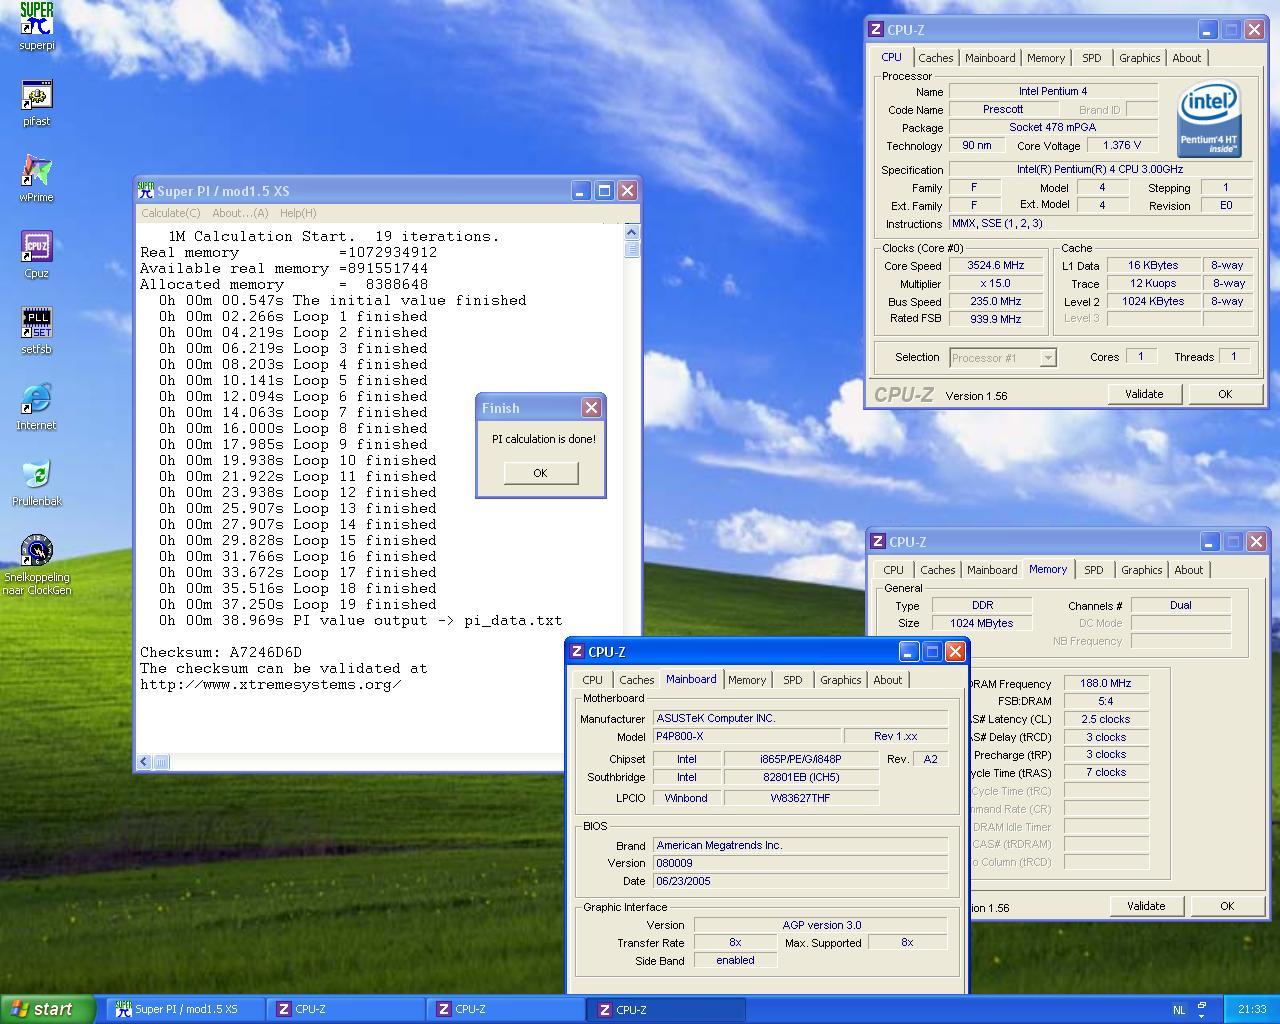1280x1024 pixels.
Task: Open About tab in Mainboard CPU-Z window
Action: pyautogui.click(x=888, y=680)
